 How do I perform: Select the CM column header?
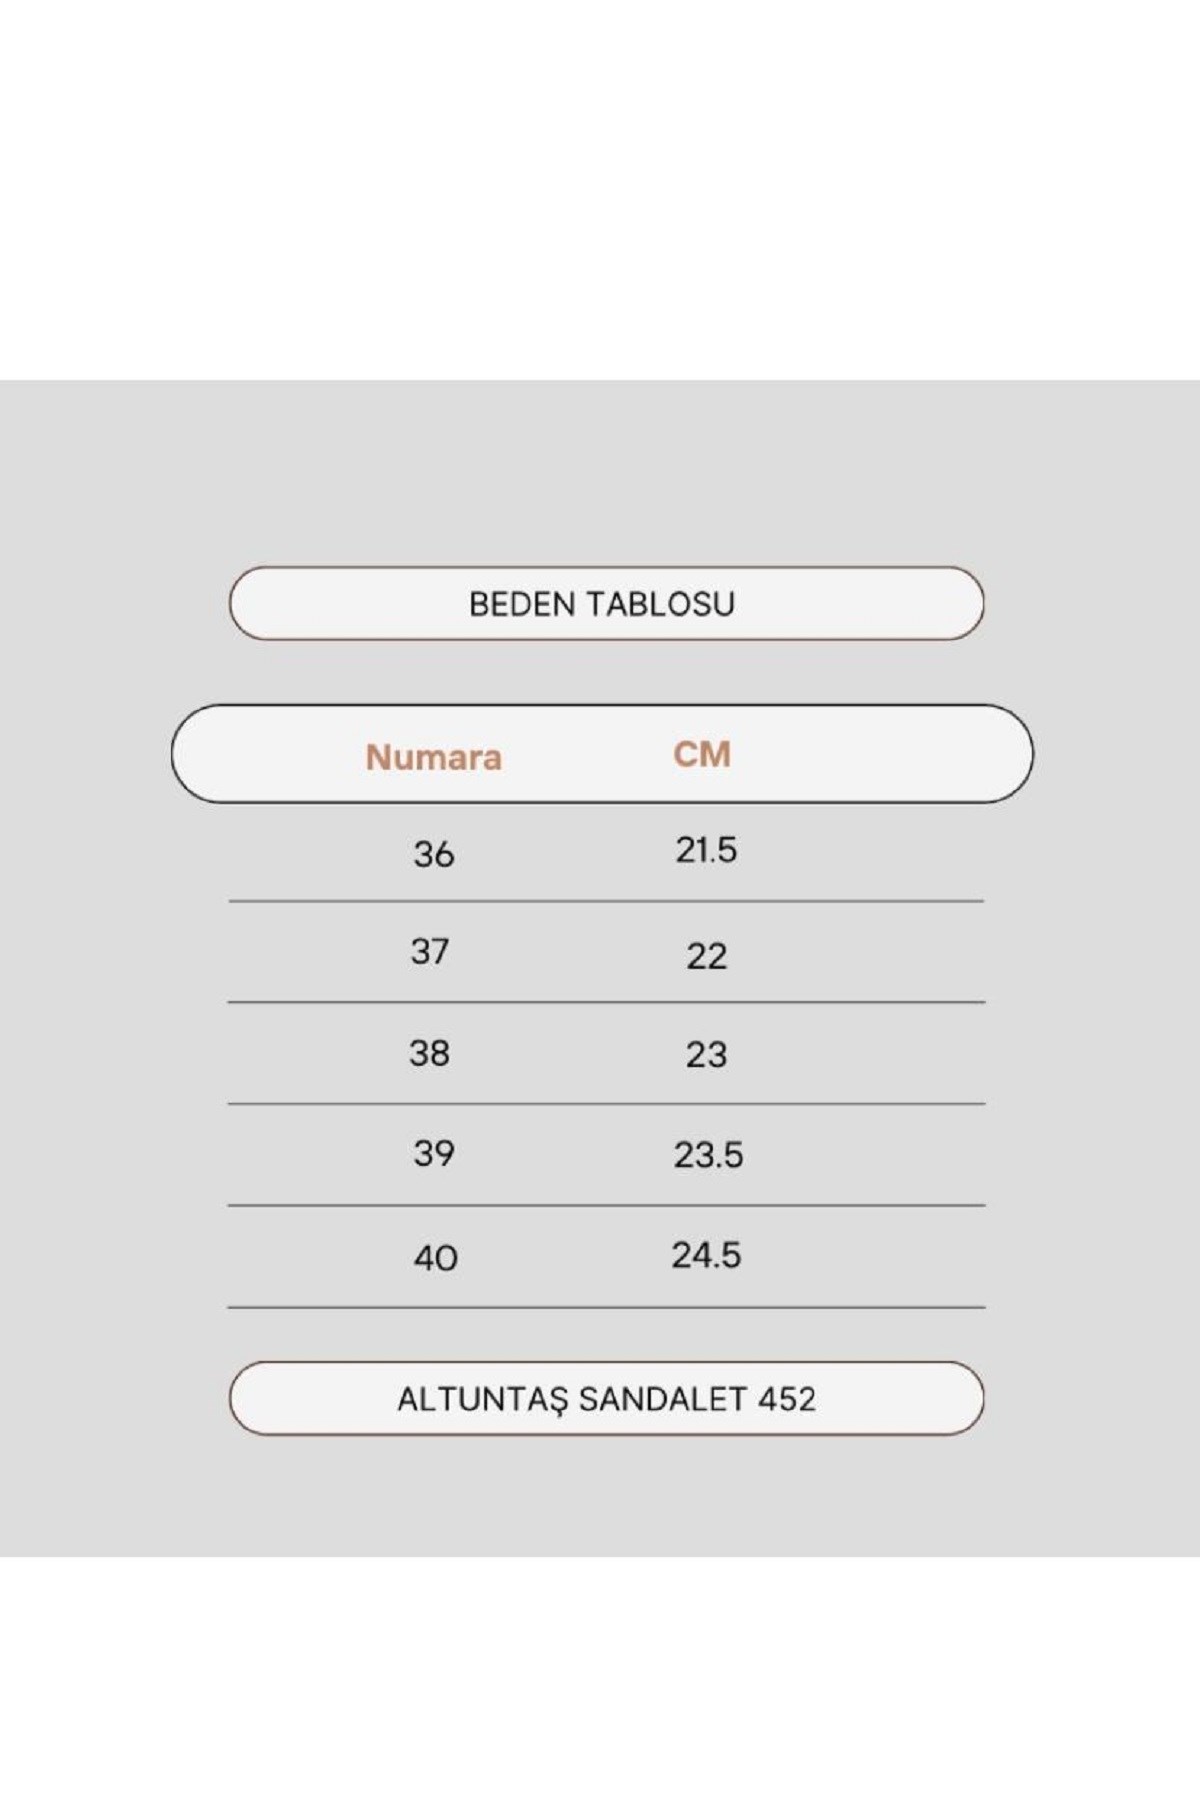702,754
